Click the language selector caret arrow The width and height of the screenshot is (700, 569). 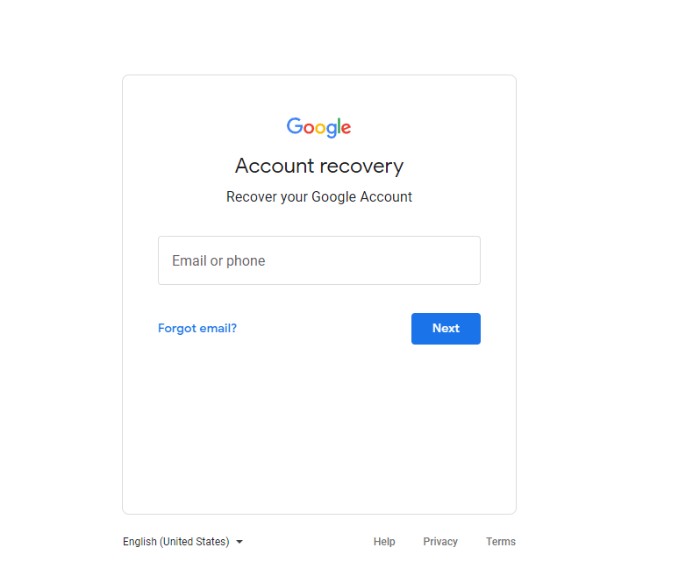pyautogui.click(x=239, y=542)
